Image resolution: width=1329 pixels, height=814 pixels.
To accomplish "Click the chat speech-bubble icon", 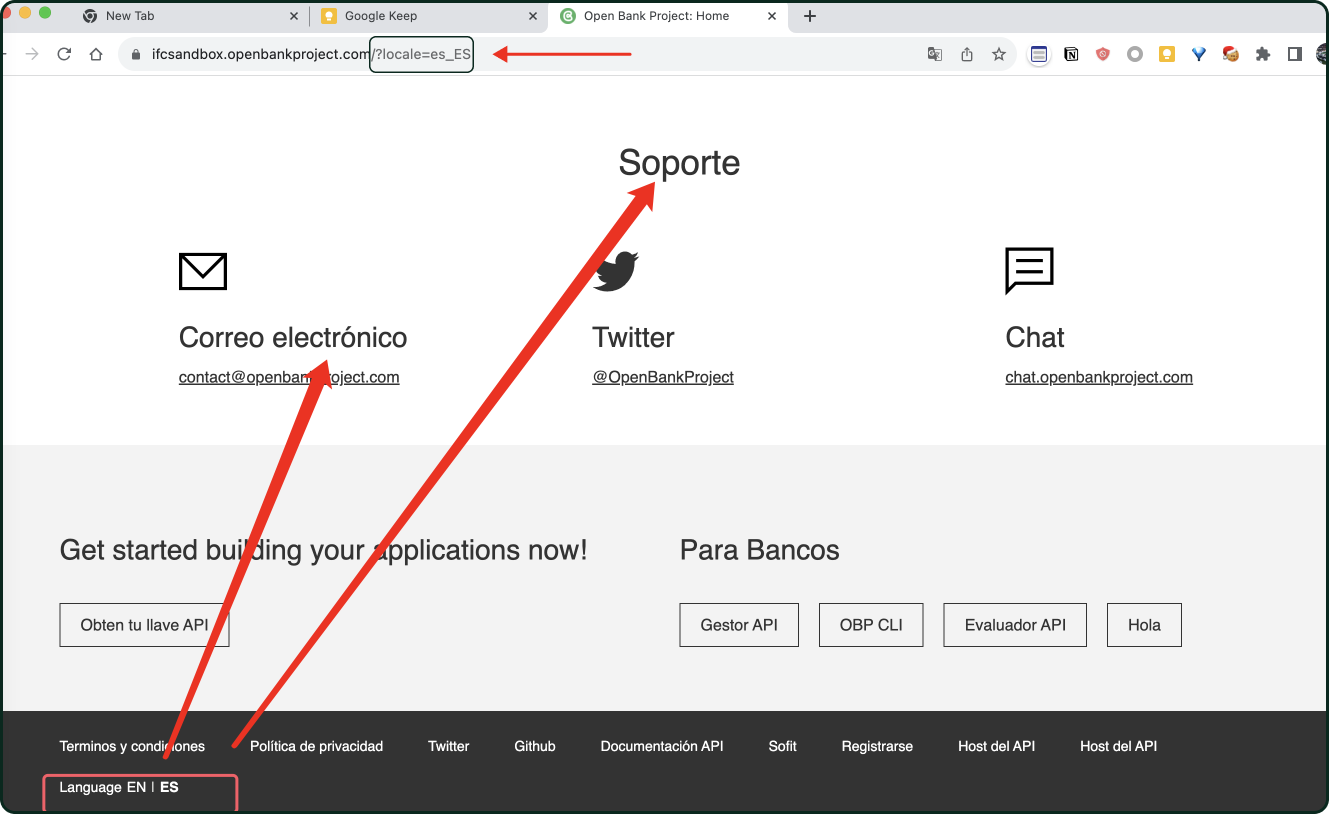I will 1029,271.
